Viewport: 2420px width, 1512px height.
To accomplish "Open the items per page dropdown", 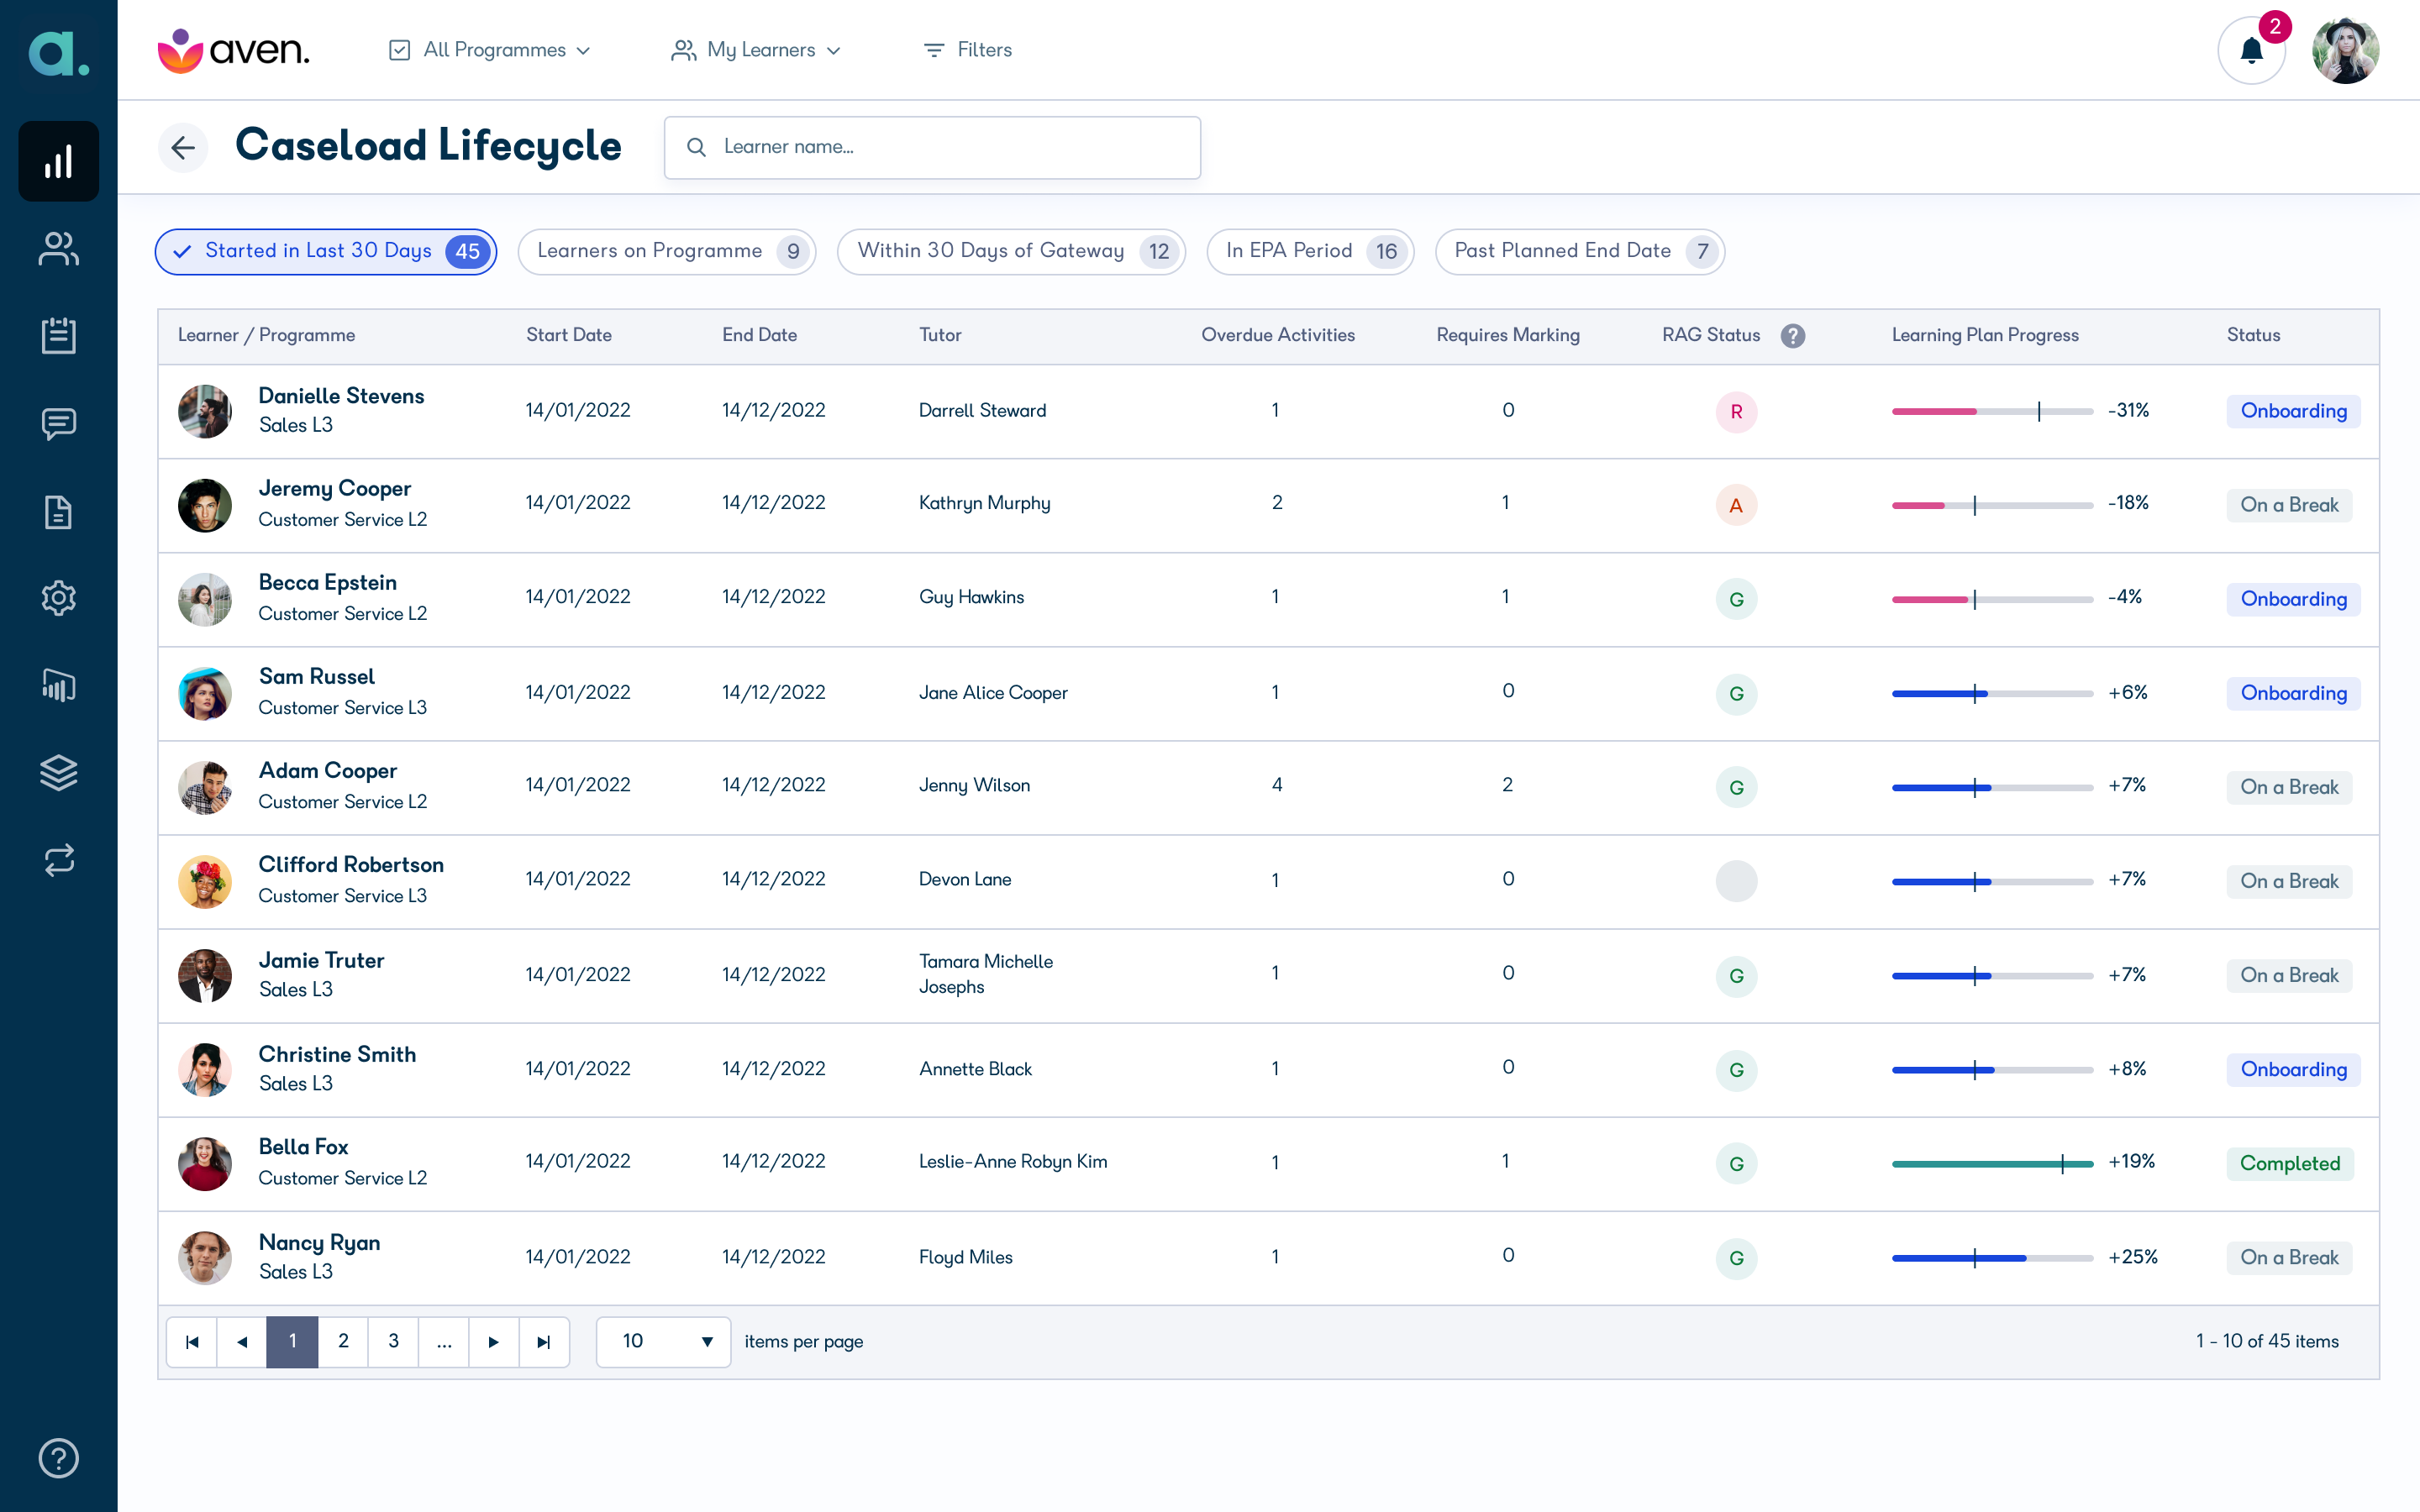I will tap(663, 1341).
